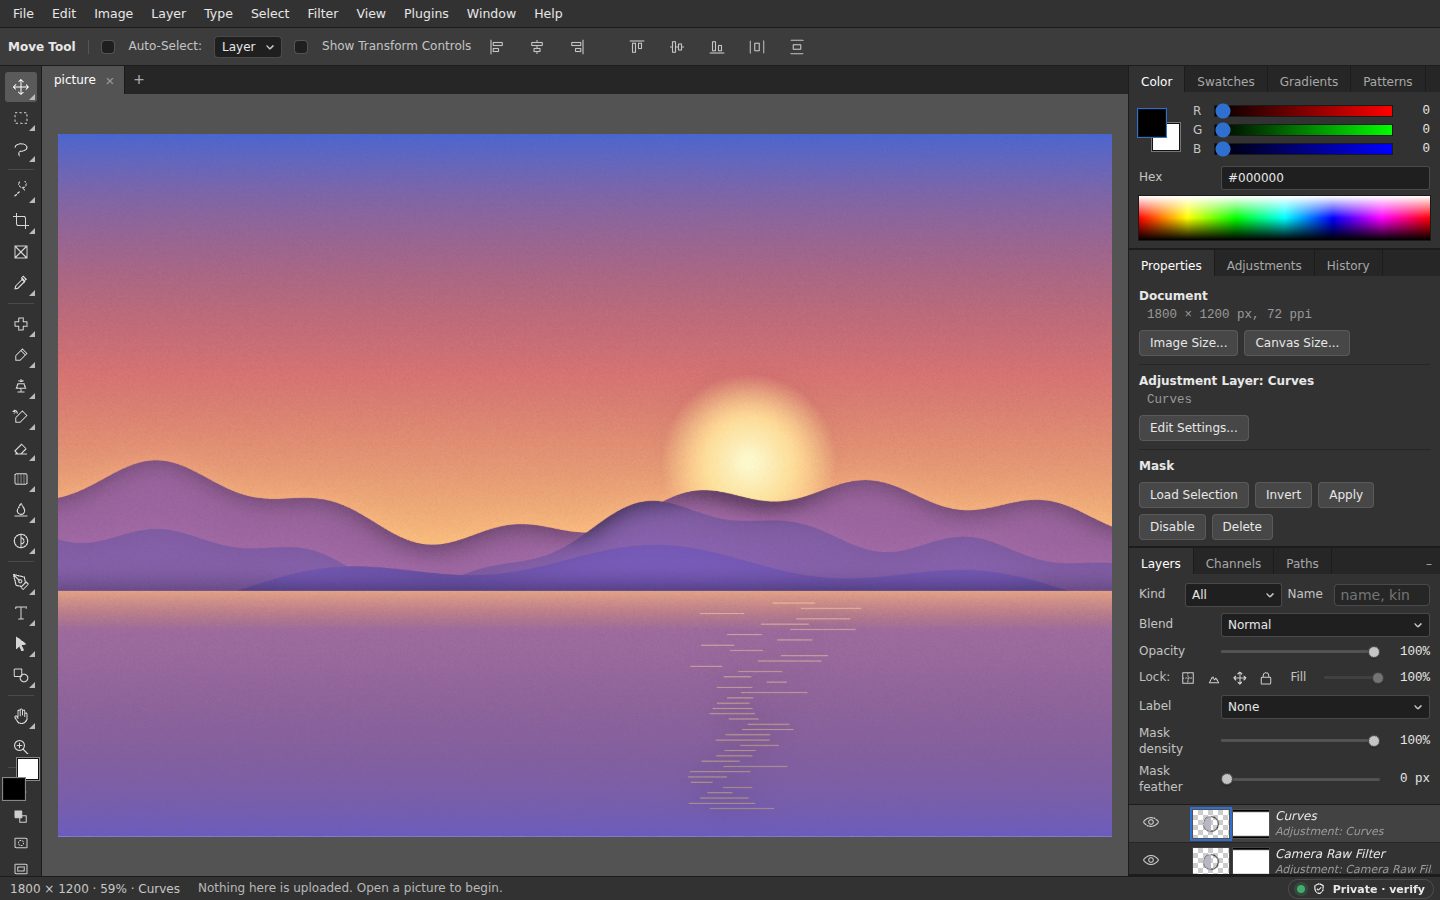Select the Eyedropper tool
The height and width of the screenshot is (900, 1440).
coord(20,283)
